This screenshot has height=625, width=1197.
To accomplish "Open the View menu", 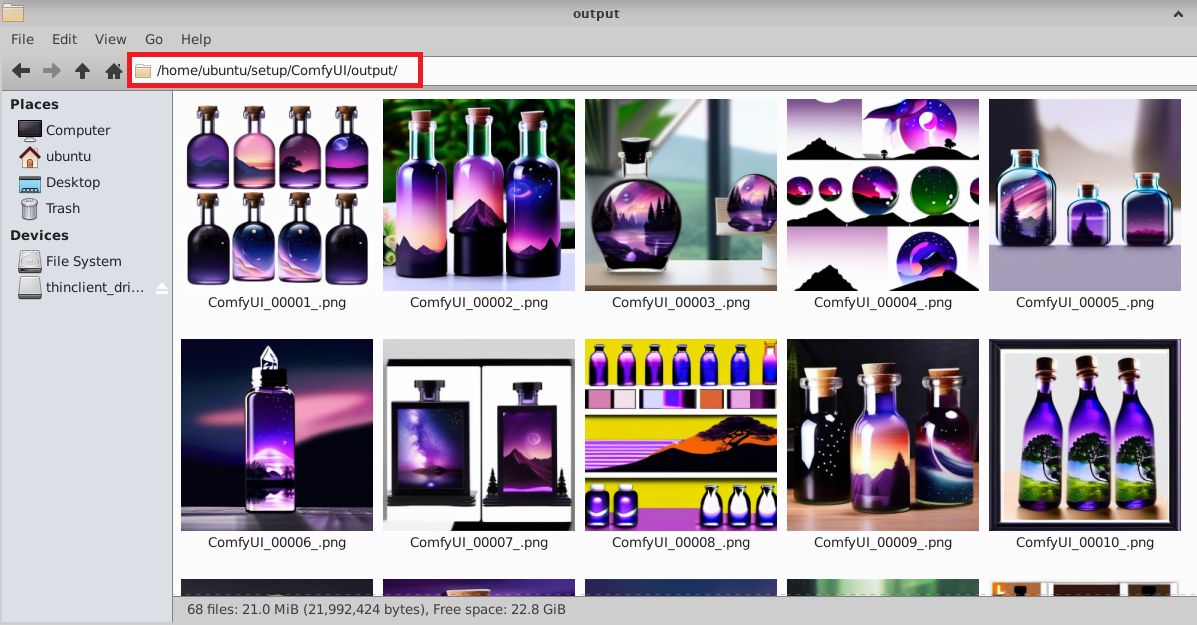I will click(111, 39).
